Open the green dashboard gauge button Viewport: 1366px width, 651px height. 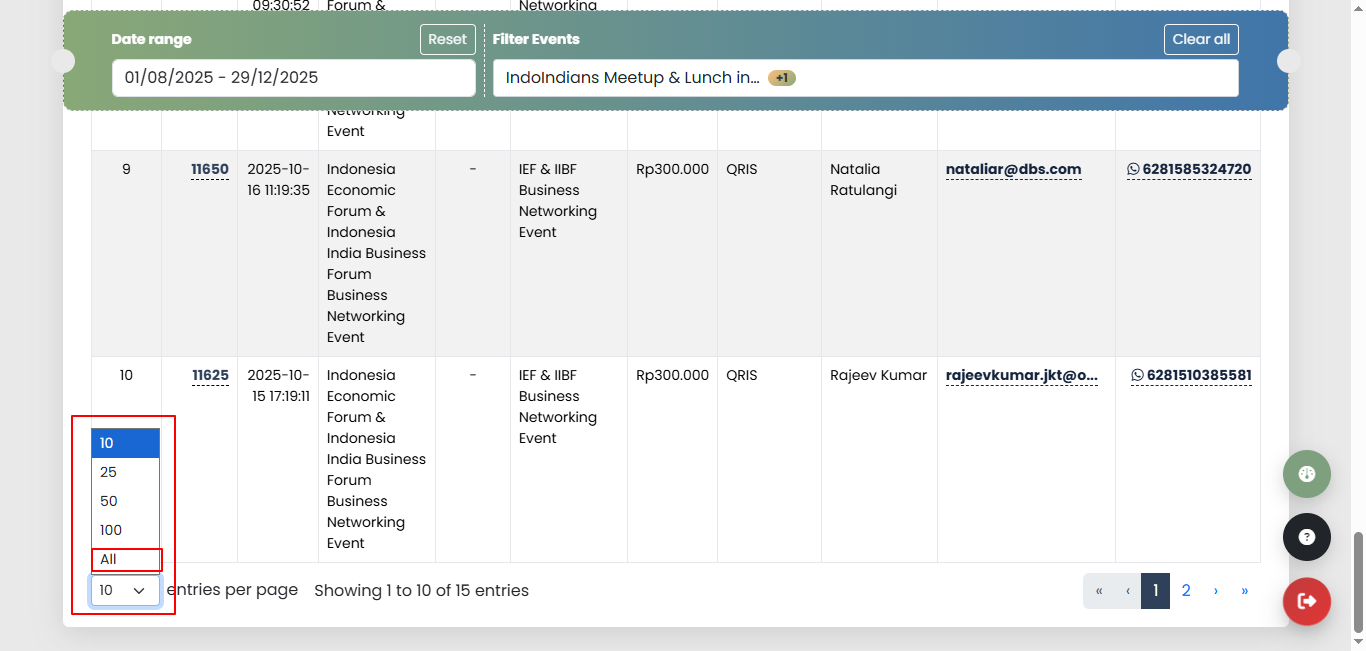click(1306, 474)
